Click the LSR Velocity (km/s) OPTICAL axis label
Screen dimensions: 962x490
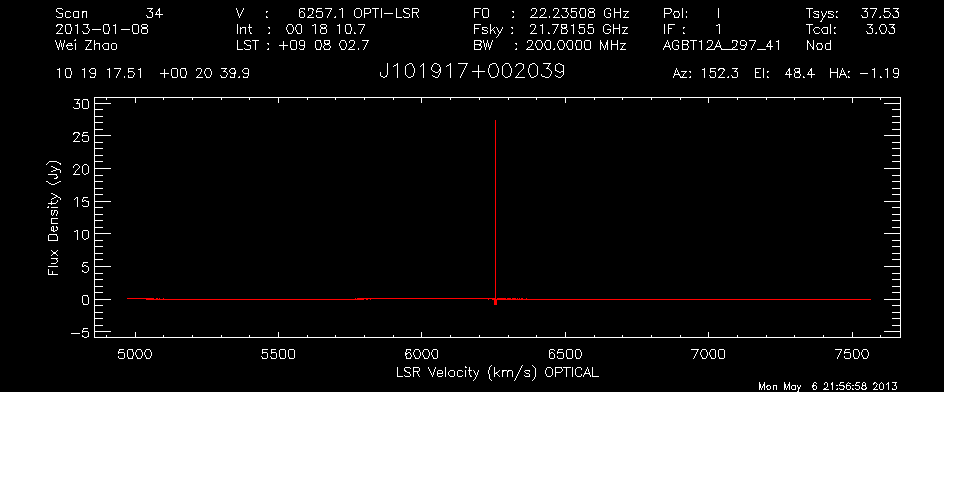(497, 373)
